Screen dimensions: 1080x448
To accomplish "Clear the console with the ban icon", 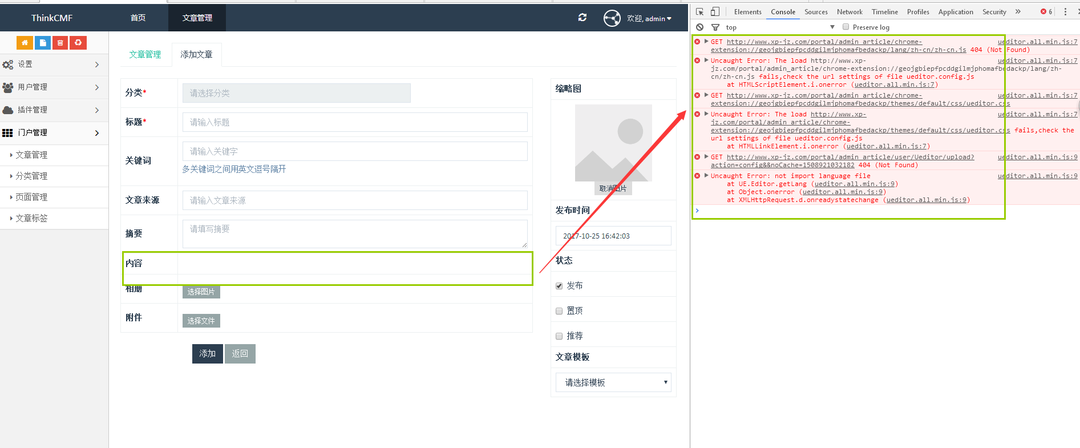I will pyautogui.click(x=700, y=28).
